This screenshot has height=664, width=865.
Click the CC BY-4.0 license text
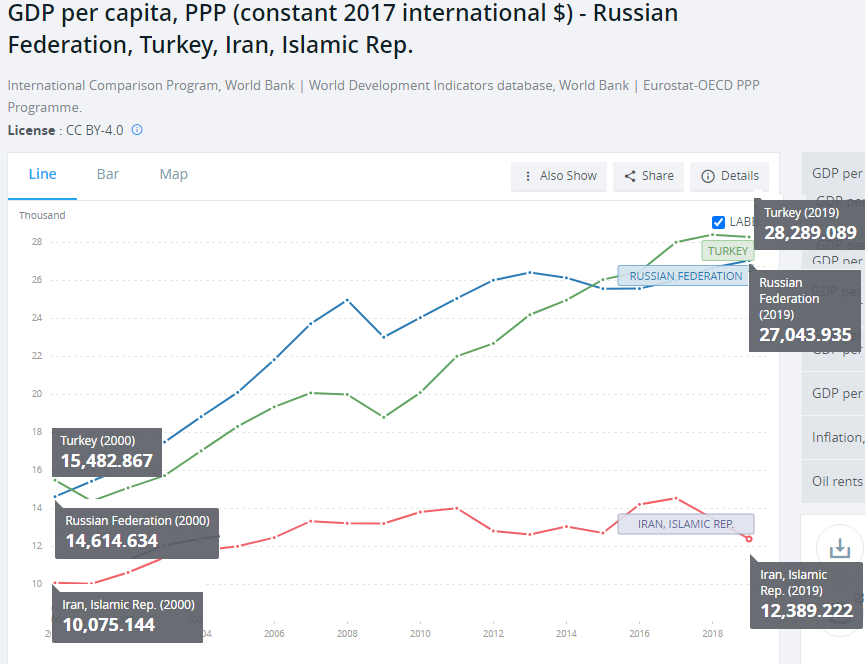(94, 131)
